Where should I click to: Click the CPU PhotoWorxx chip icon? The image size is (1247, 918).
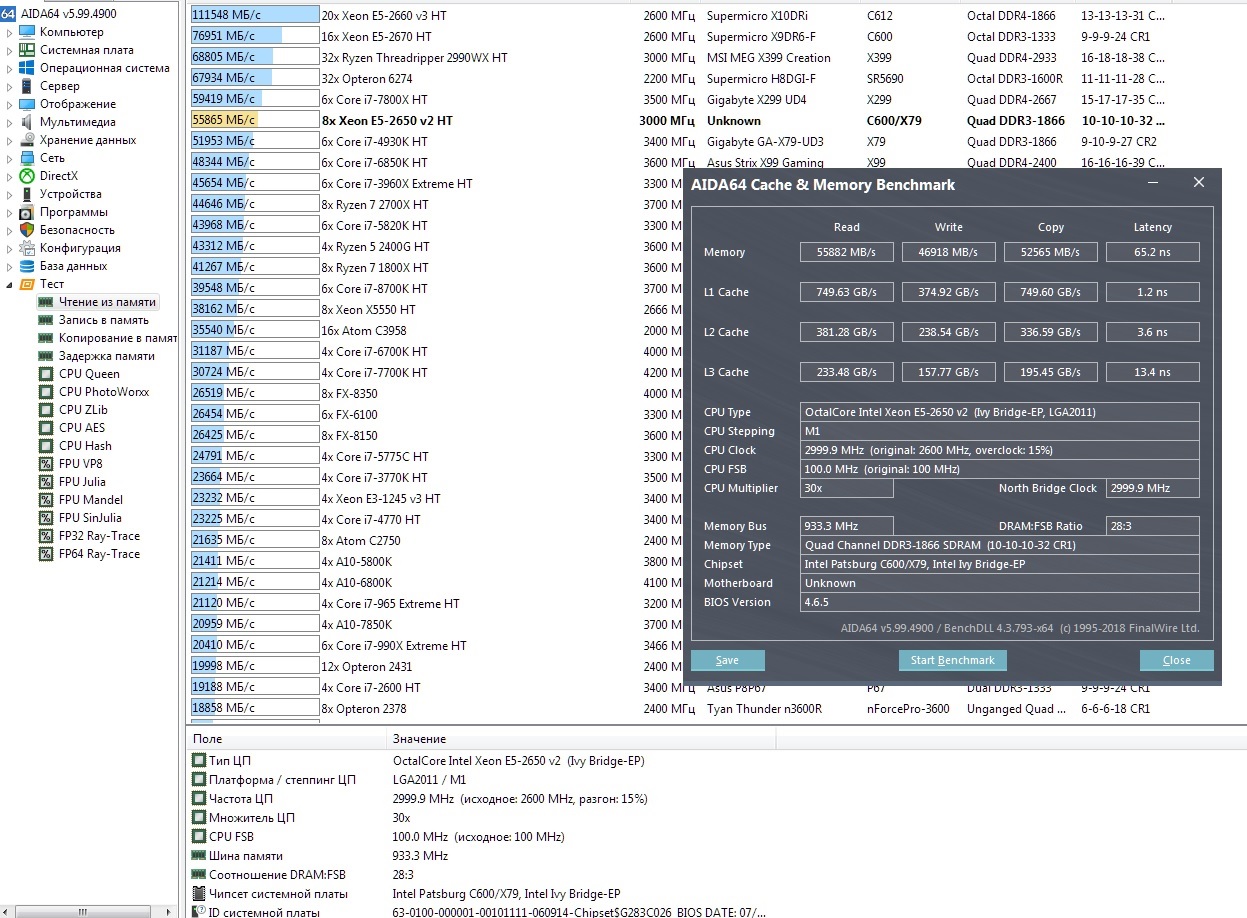[45, 392]
